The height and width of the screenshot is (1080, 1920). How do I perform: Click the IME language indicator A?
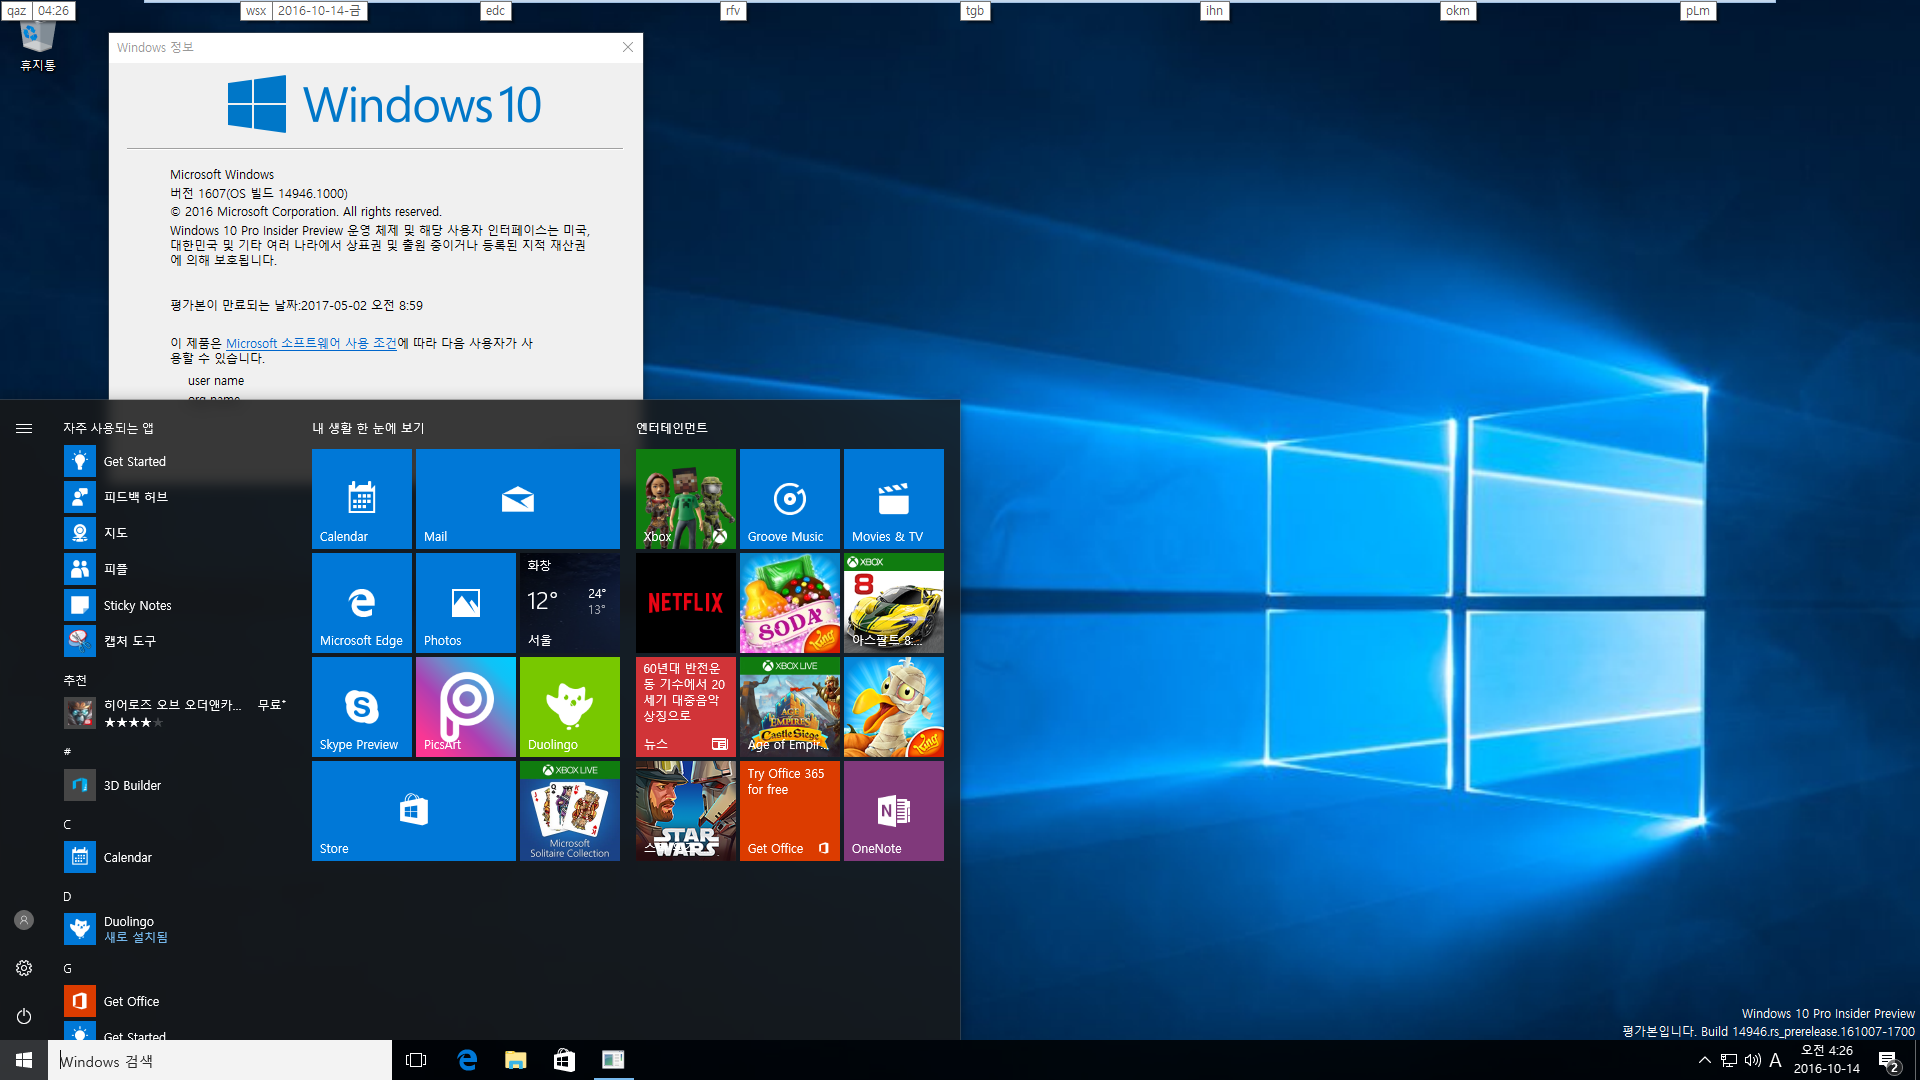coord(1776,1060)
